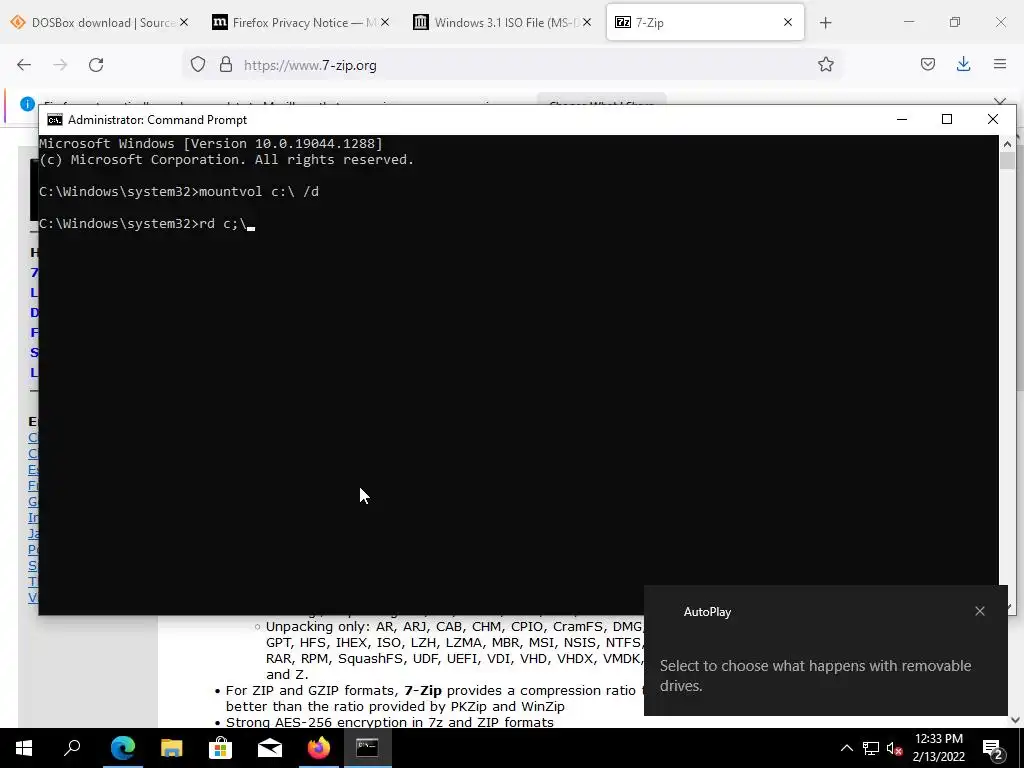Close the Firefox Privacy Notice tab
This screenshot has width=1024, height=768.
[x=385, y=22]
